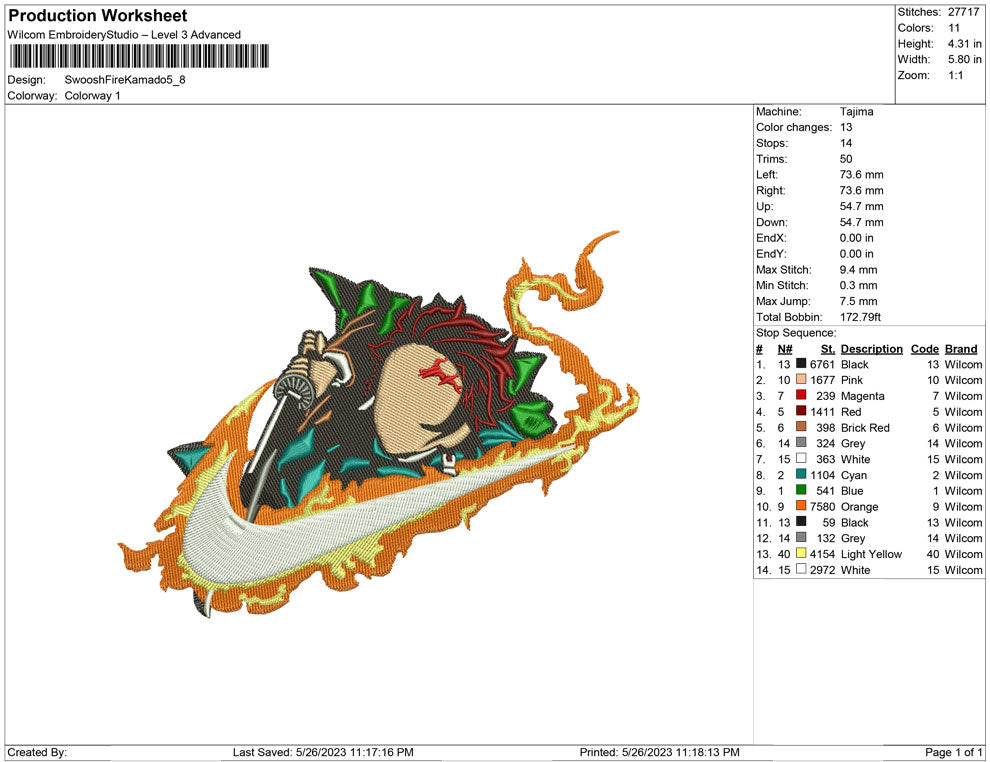
Task: Click the stitch count '6761' for Black
Action: (x=822, y=364)
